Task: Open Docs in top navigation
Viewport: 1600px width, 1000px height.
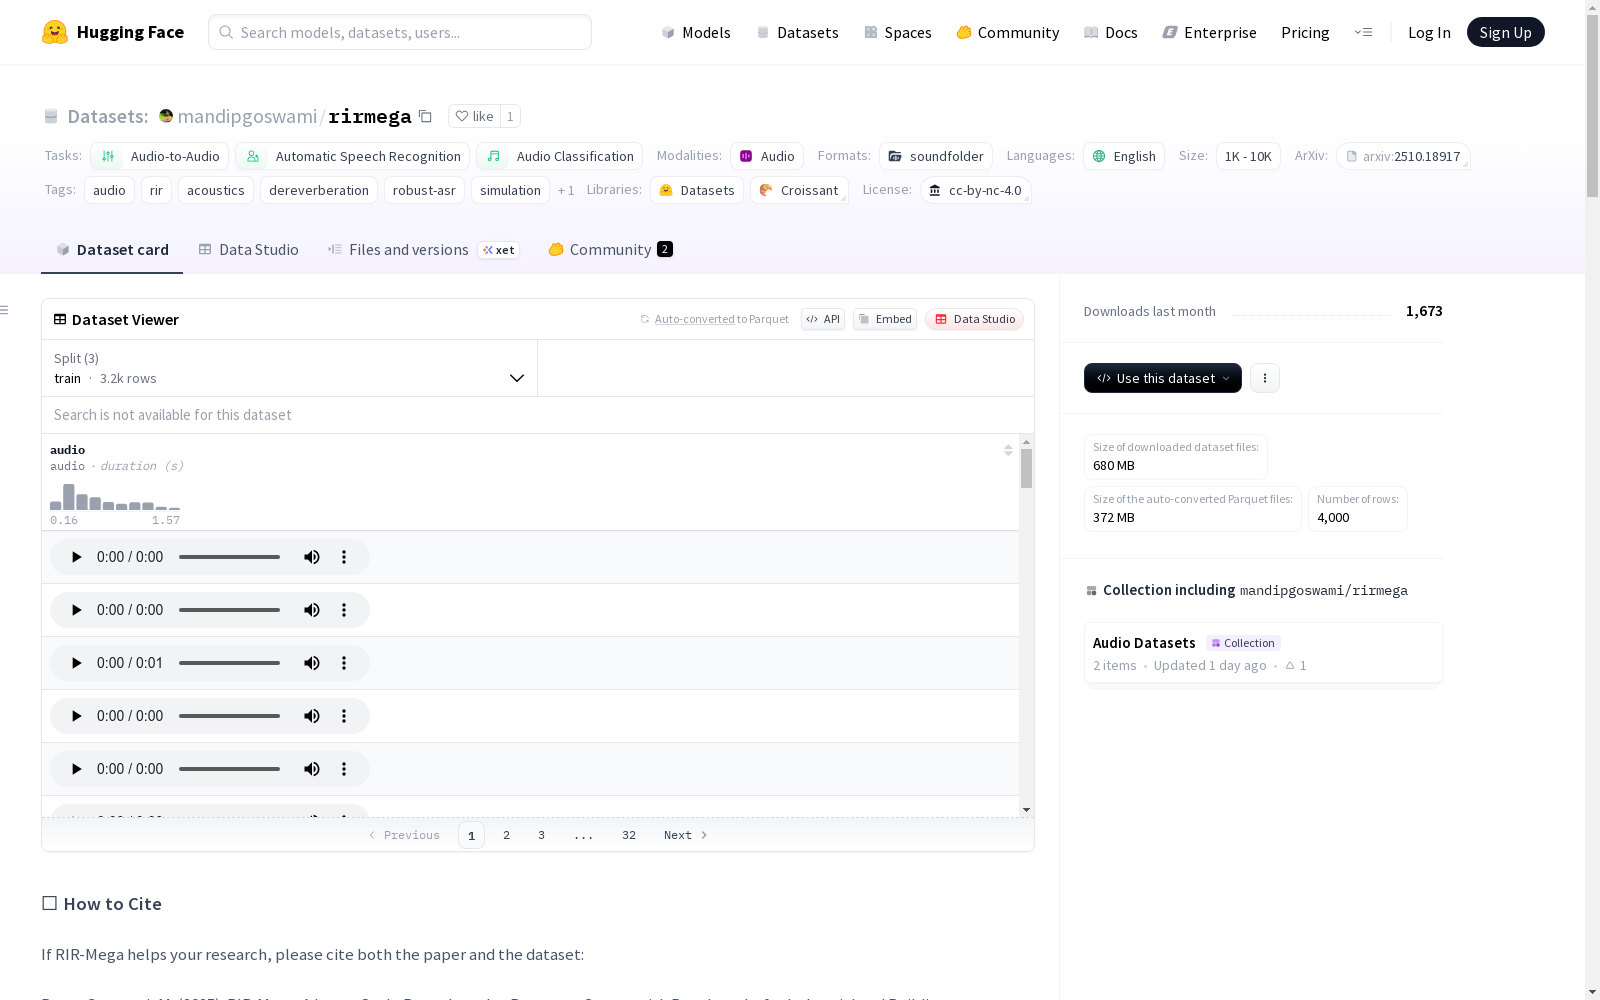Action: click(1111, 32)
